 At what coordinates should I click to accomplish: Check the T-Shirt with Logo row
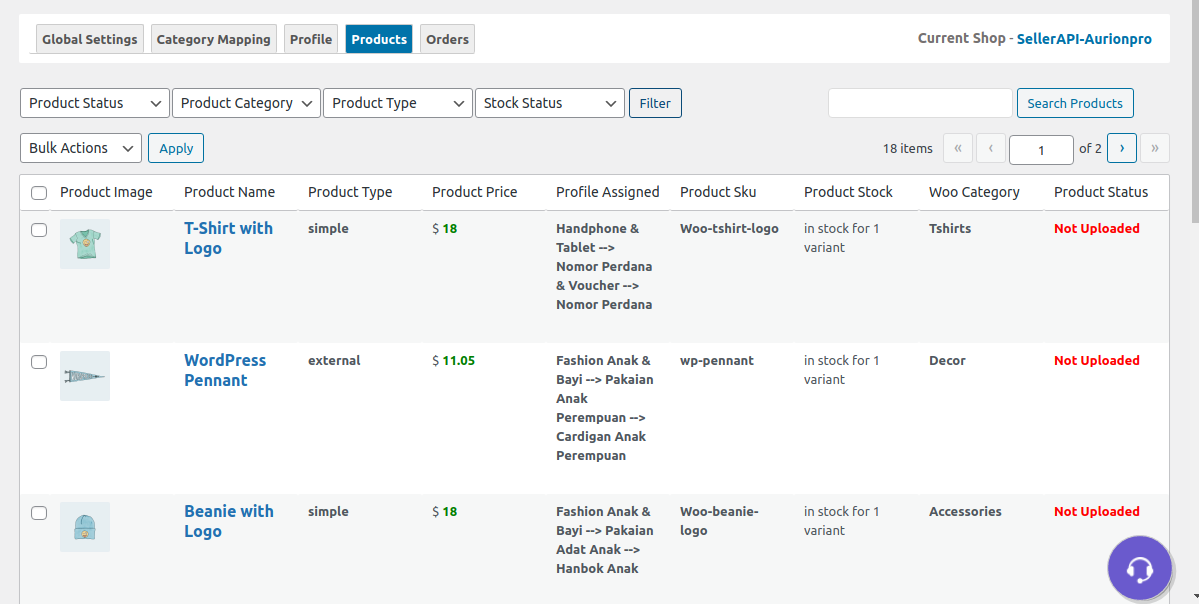click(x=38, y=229)
